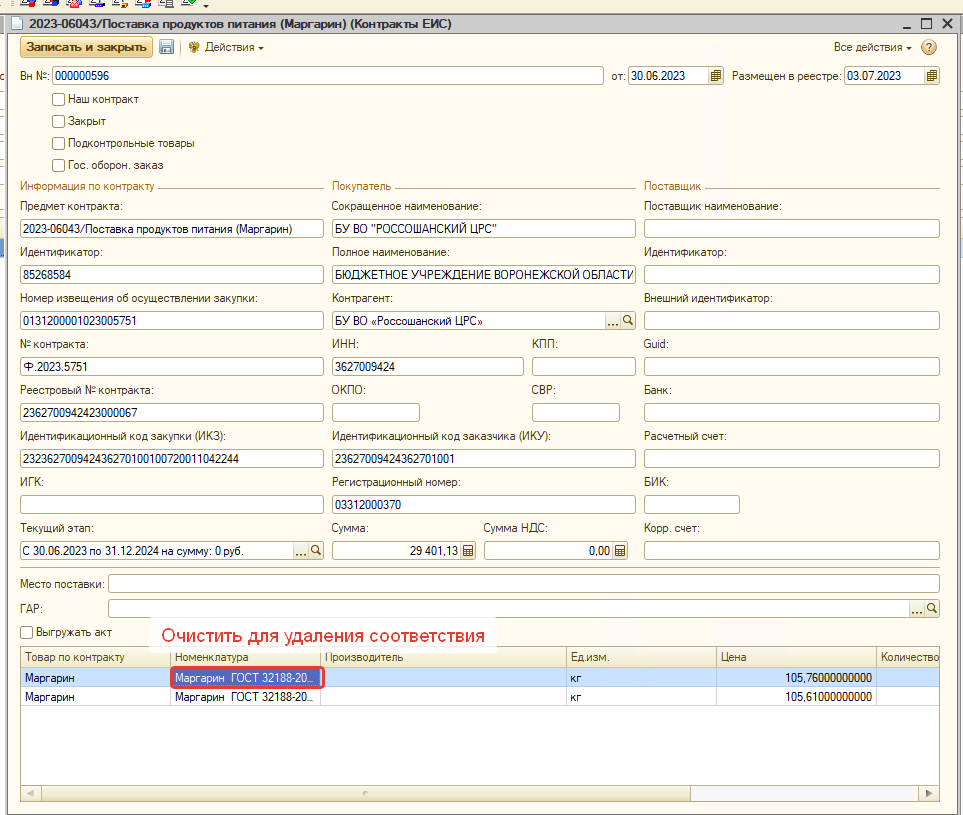Expand the Все действия menu

click(x=872, y=47)
